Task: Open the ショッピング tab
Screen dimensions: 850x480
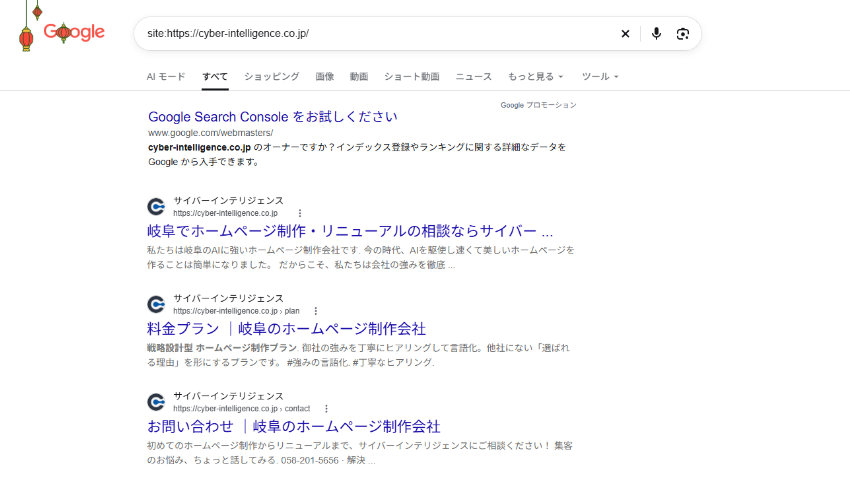Action: pos(272,76)
